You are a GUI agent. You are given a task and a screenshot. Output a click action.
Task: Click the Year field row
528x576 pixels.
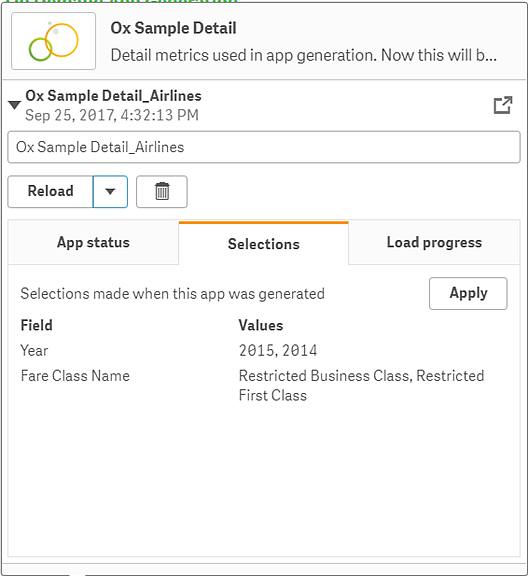(x=34, y=350)
